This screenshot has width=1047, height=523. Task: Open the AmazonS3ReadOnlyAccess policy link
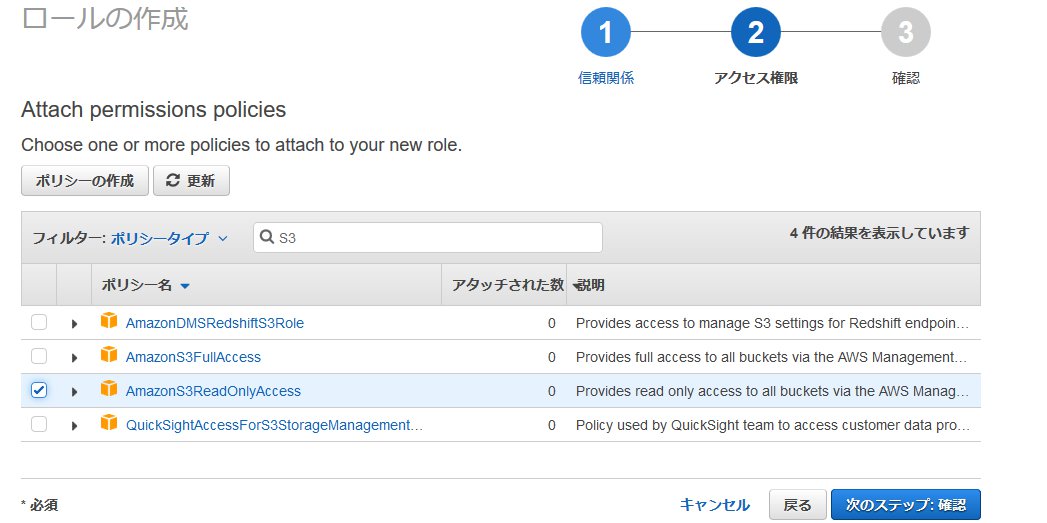(213, 391)
